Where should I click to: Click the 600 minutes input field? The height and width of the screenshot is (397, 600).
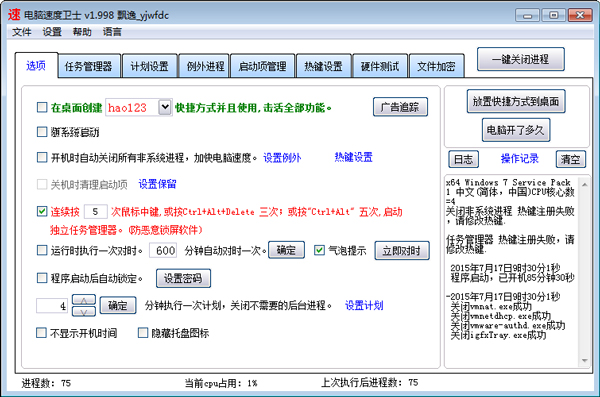click(x=163, y=251)
